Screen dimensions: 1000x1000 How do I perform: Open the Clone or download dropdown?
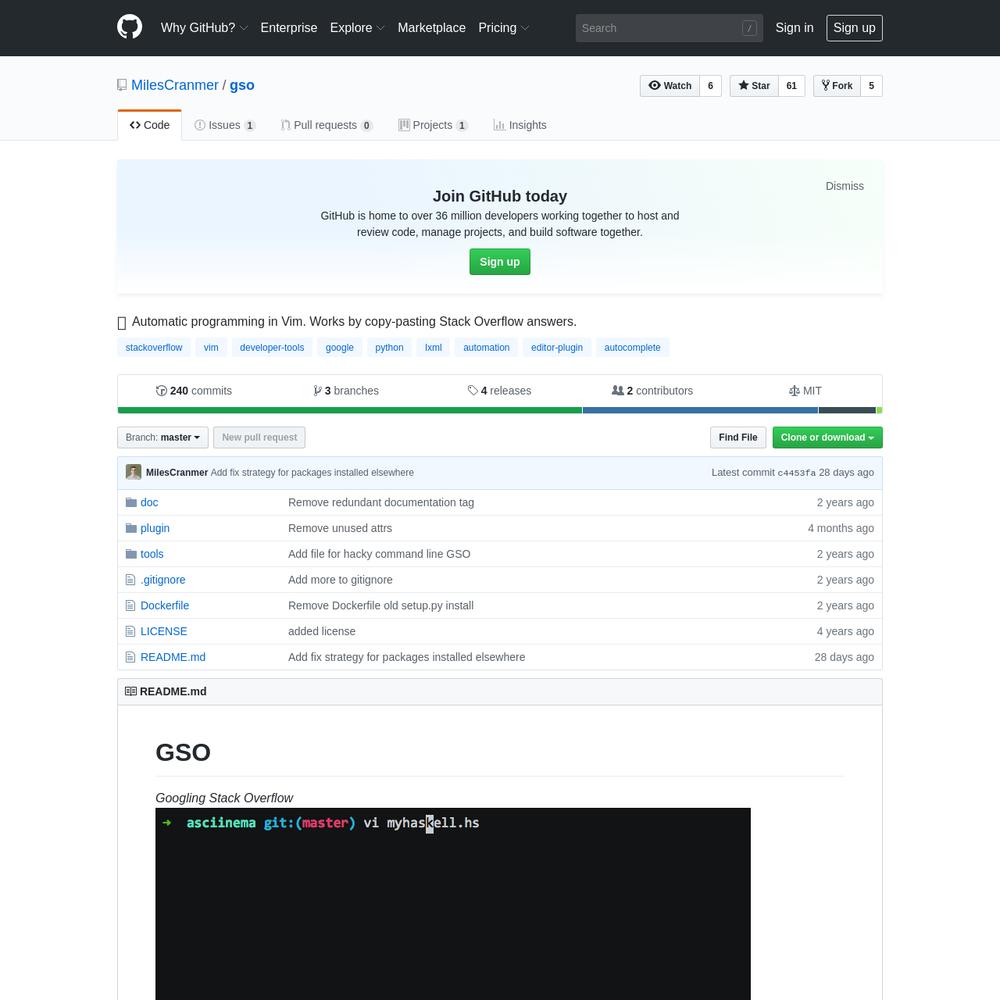pyautogui.click(x=827, y=438)
